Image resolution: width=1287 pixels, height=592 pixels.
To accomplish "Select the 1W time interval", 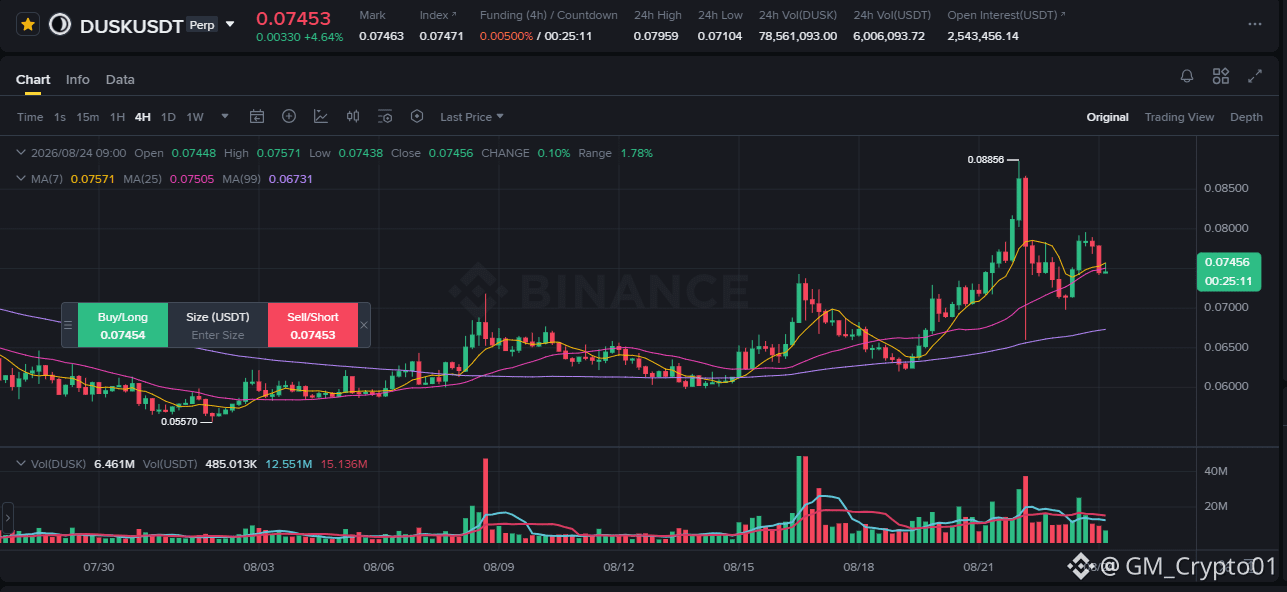I will (195, 117).
